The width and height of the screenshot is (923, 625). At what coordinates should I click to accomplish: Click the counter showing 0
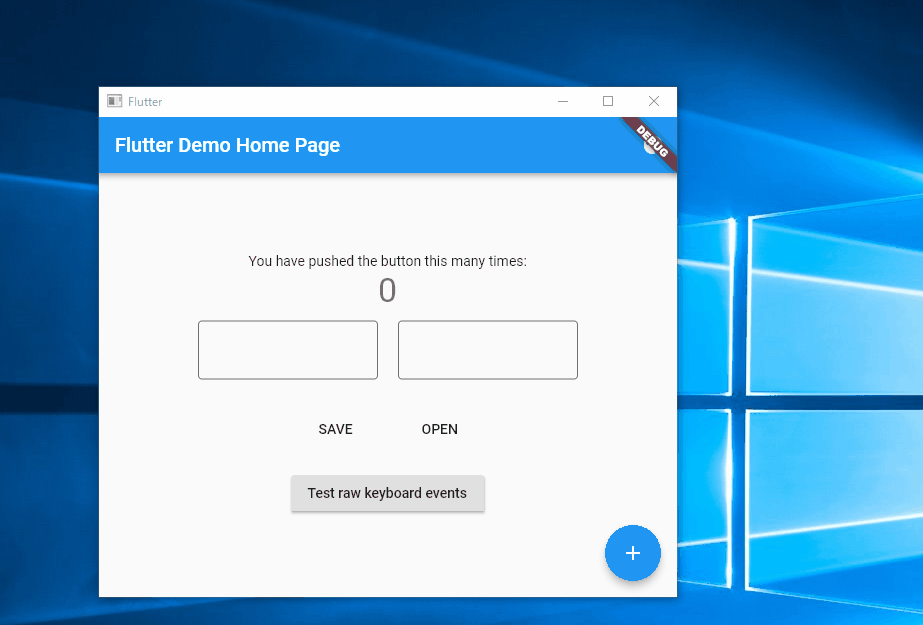click(x=387, y=290)
